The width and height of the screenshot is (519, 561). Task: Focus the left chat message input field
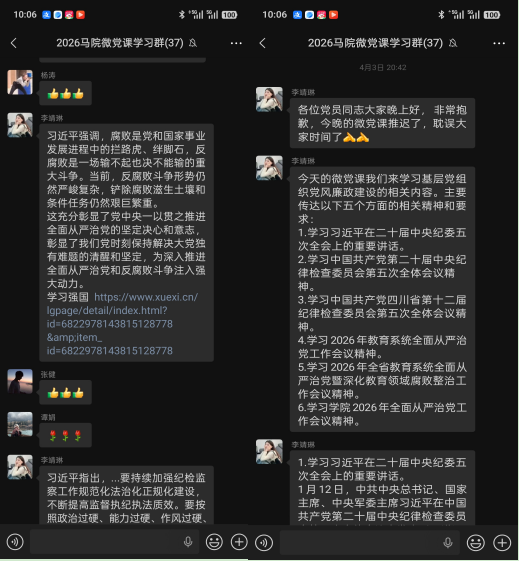114,542
